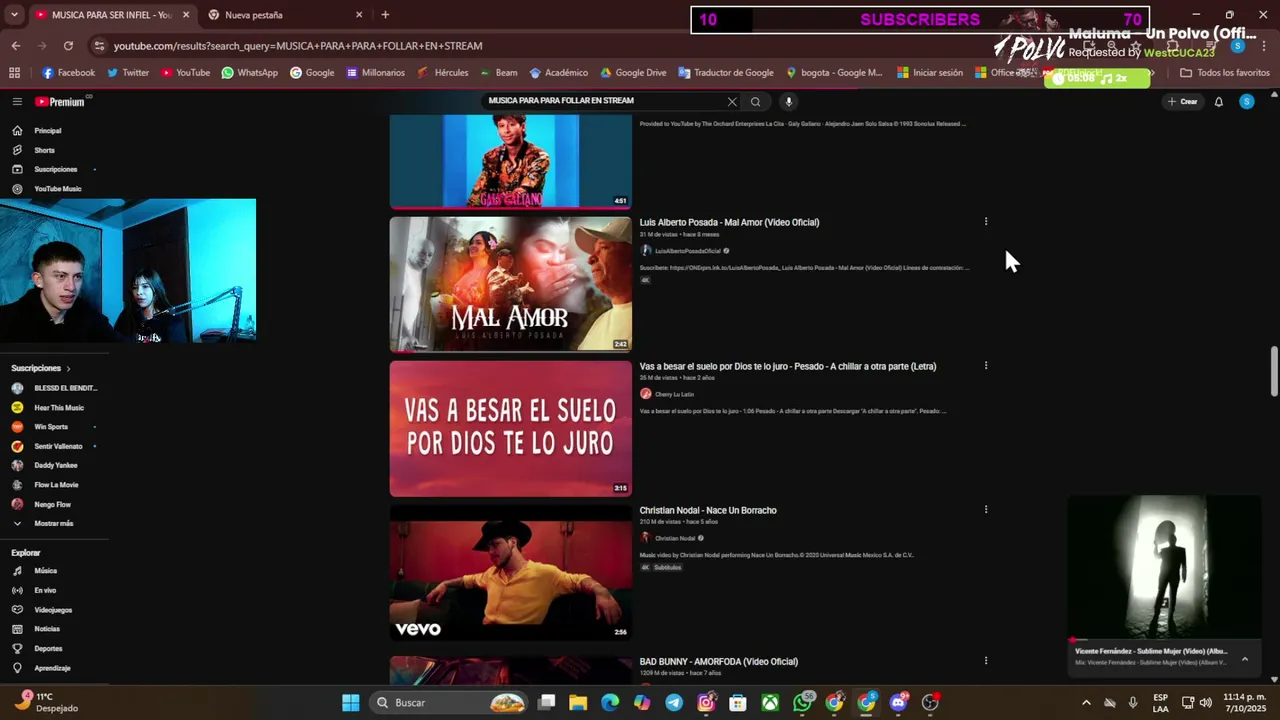Expand the Suscripciones section header
Viewport: 1280px width, 720px height.
(x=41, y=368)
